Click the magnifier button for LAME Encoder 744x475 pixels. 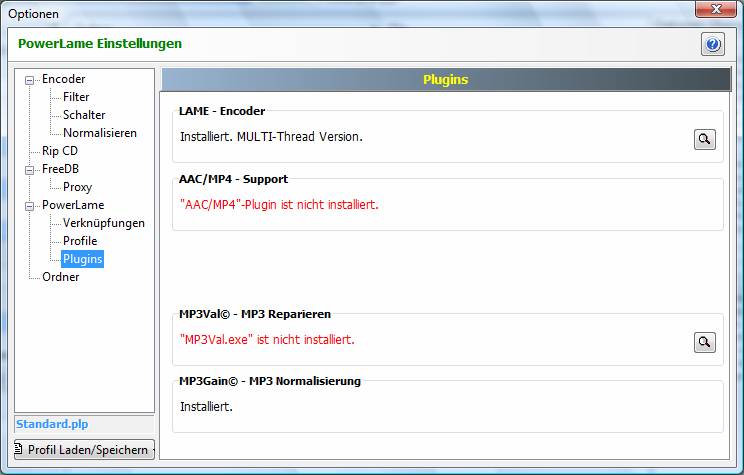point(705,139)
